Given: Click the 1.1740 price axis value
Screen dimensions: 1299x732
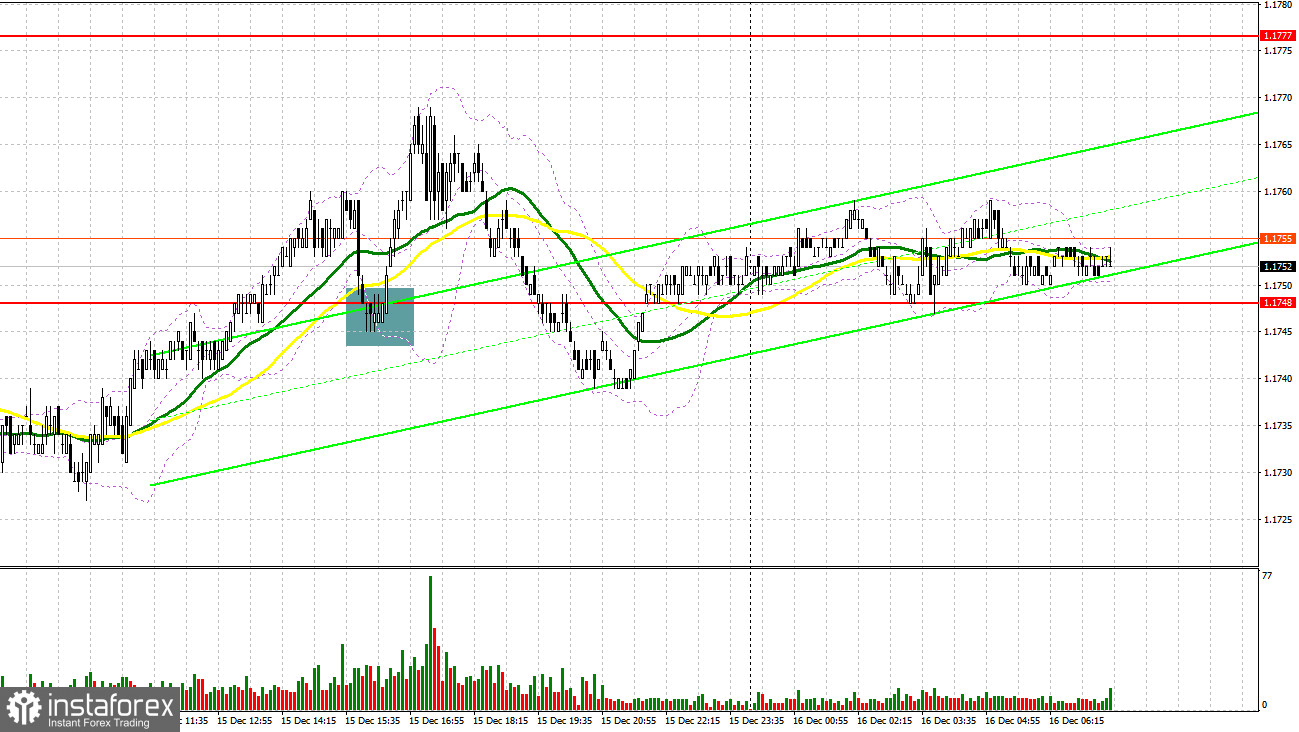Looking at the screenshot, I should click(1277, 379).
